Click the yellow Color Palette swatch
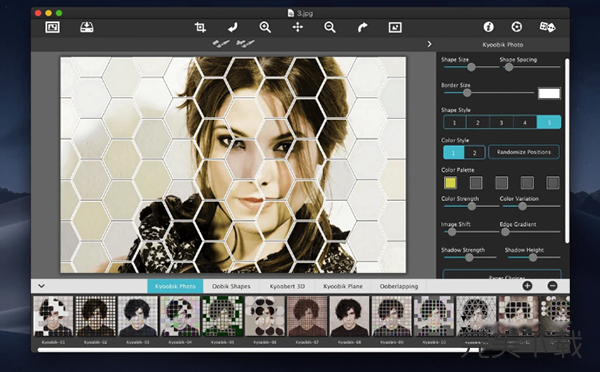The height and width of the screenshot is (372, 600). point(450,183)
